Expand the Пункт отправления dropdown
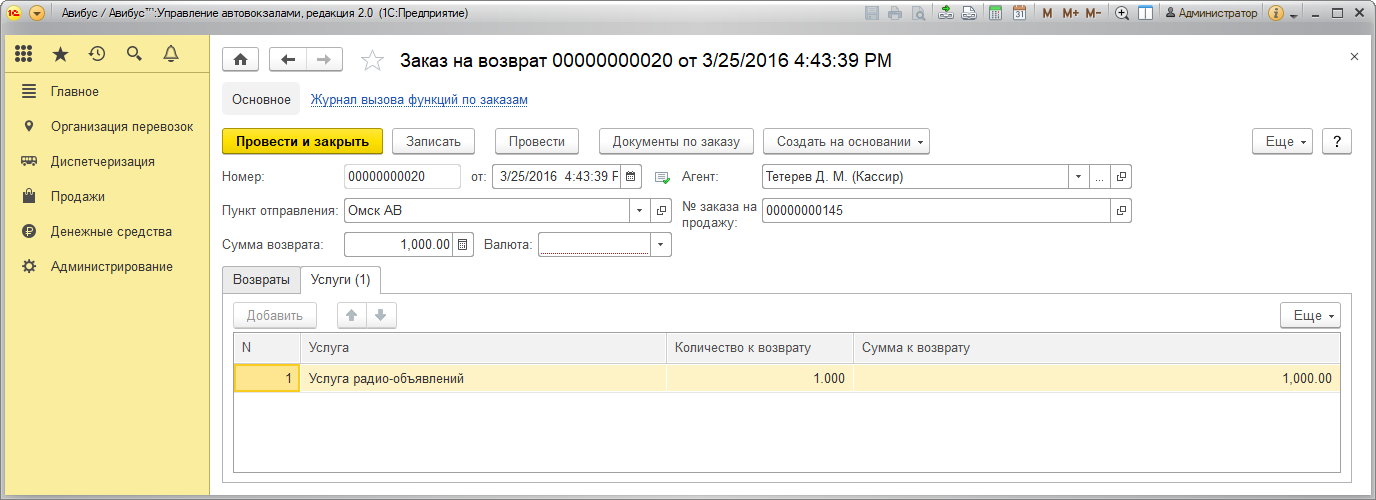The height and width of the screenshot is (500, 1376). point(639,211)
